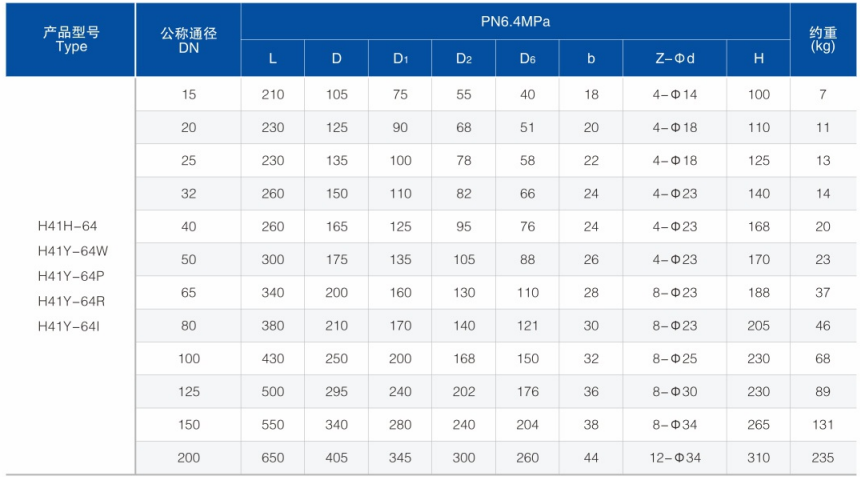This screenshot has width=860, height=477.
Task: Select the 约重 (kg) column header
Action: tap(823, 39)
